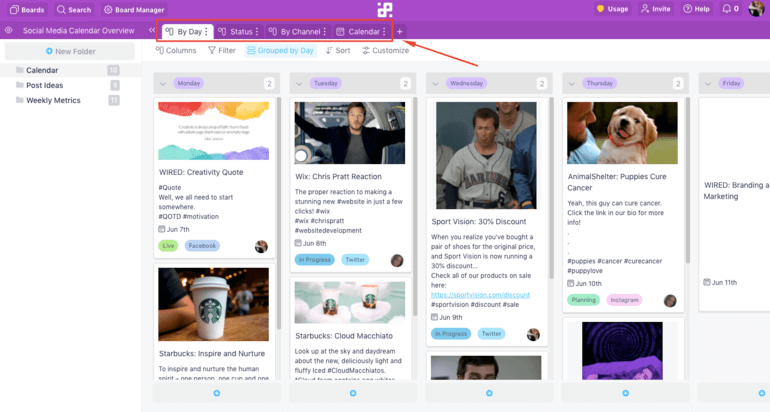
Task: Toggle the eye icon beside board title
Action: click(x=8, y=30)
